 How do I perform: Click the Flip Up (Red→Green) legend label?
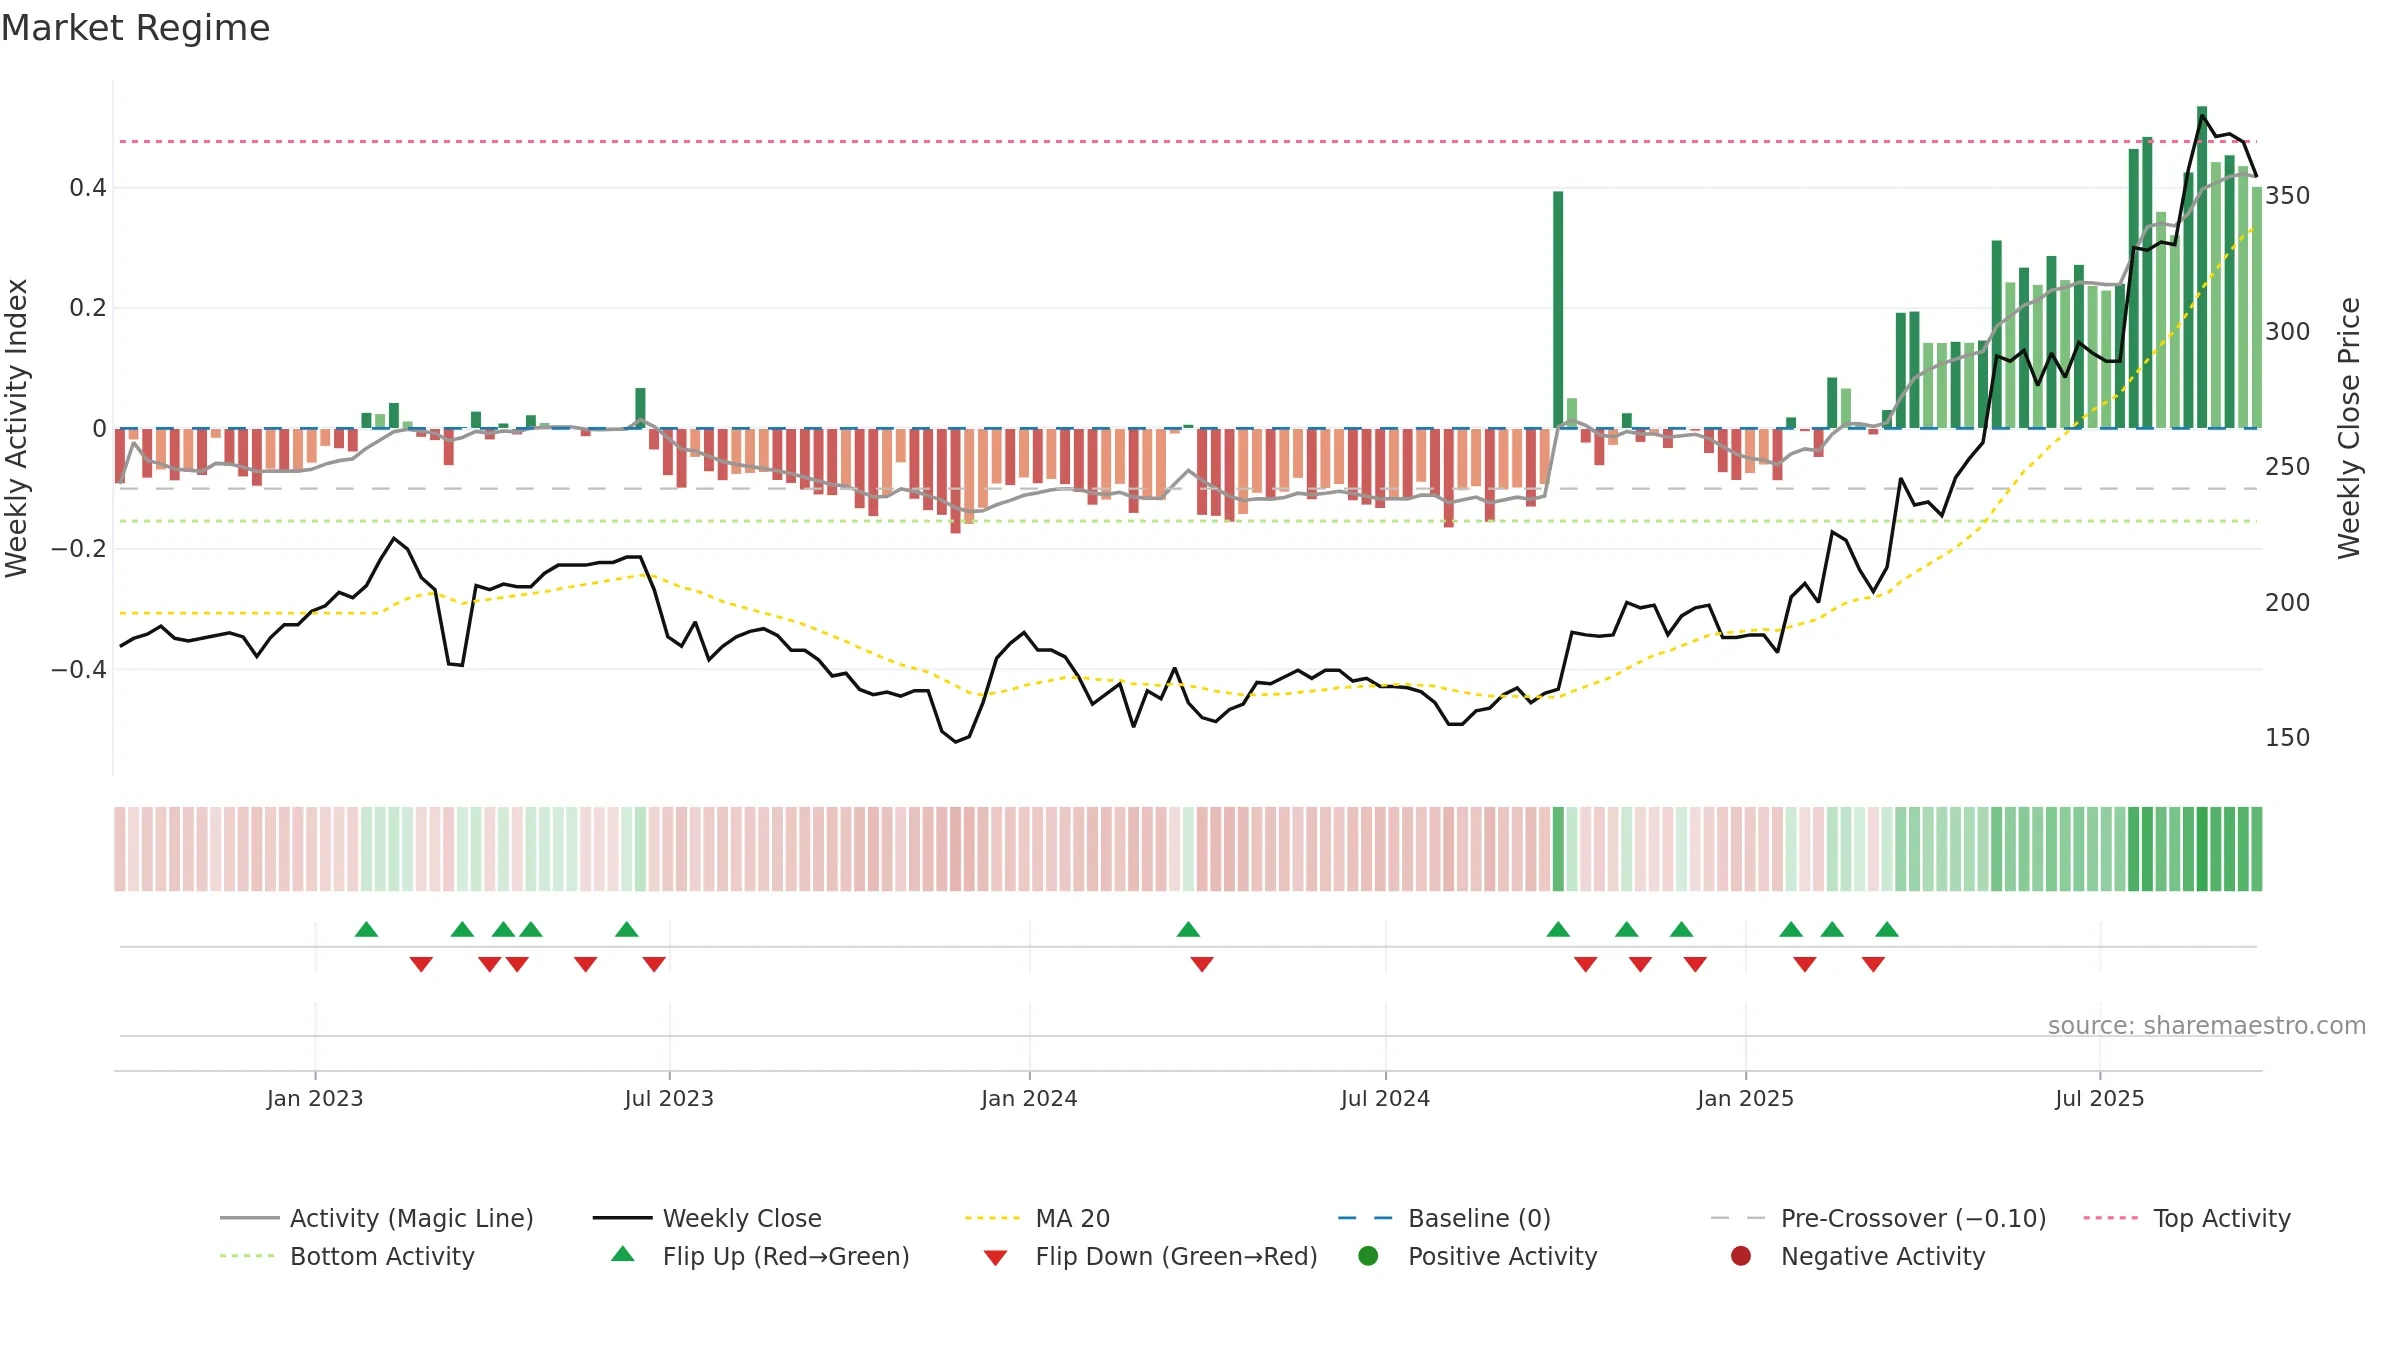[786, 1256]
